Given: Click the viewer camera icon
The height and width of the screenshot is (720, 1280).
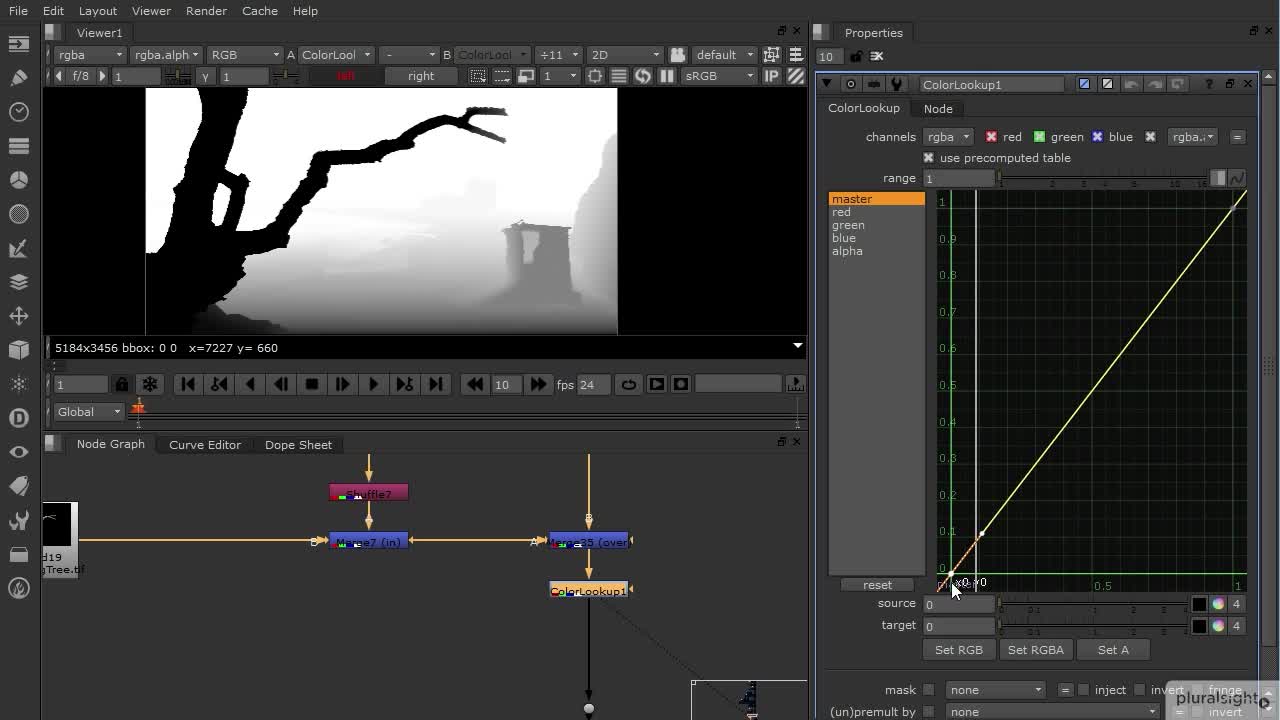Looking at the screenshot, I should [677, 55].
